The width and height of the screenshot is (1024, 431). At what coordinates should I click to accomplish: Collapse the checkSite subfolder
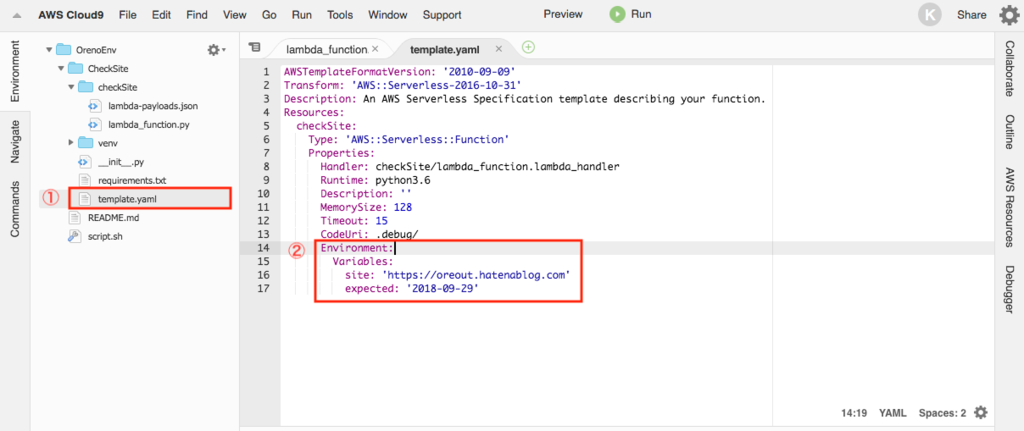pos(71,87)
